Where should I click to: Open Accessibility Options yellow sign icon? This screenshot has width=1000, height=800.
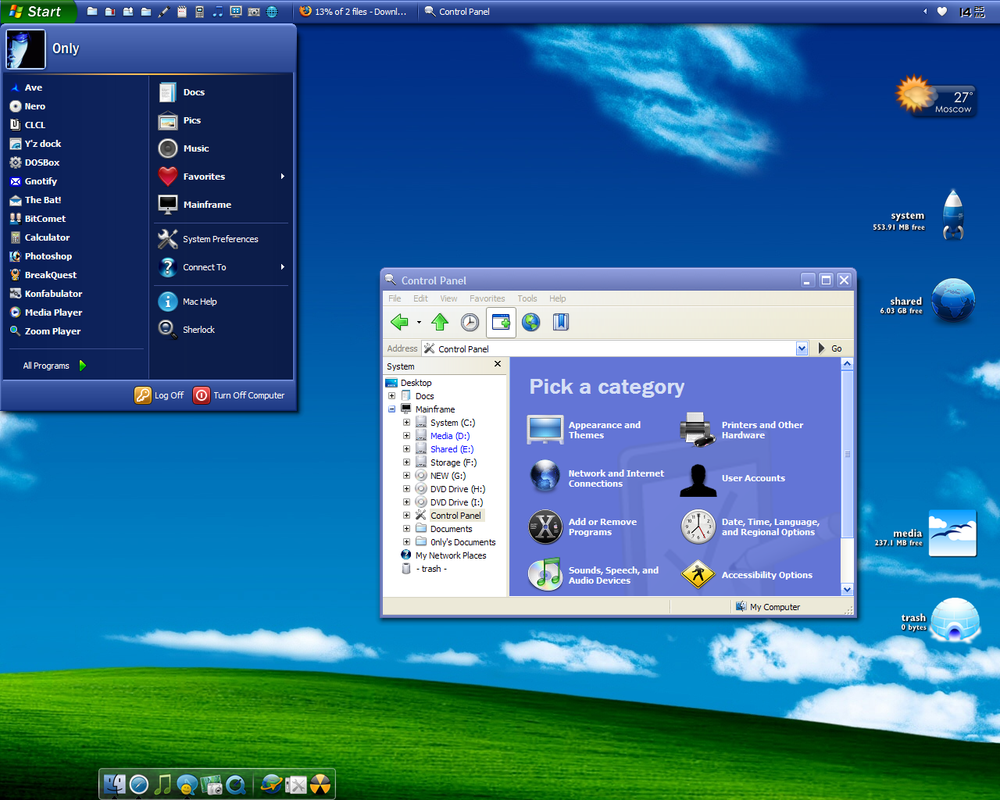[x=698, y=574]
